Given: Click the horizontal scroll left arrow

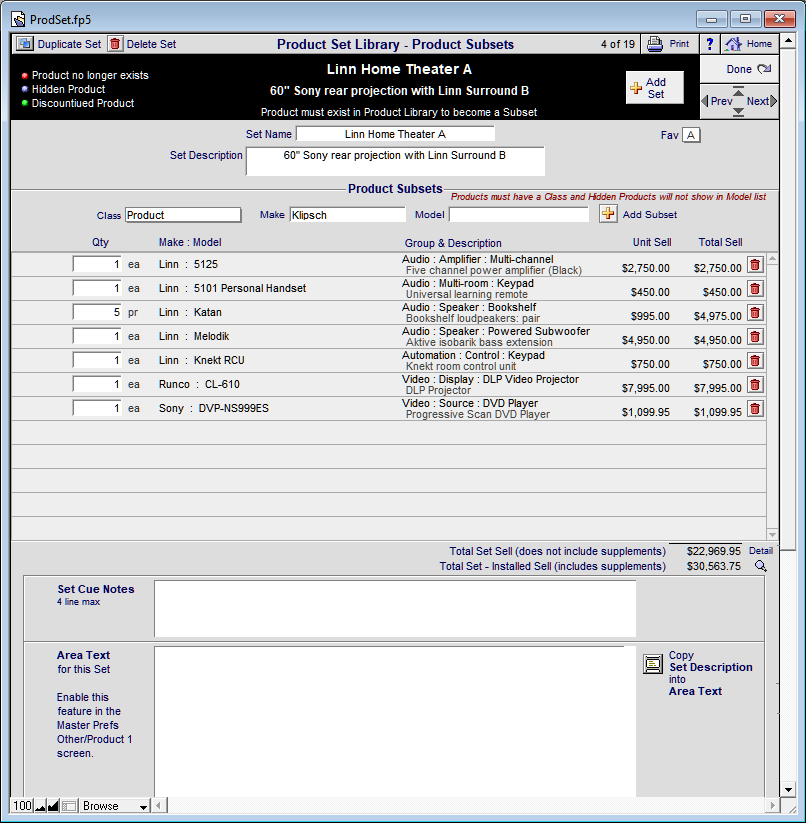Looking at the screenshot, I should pyautogui.click(x=159, y=806).
